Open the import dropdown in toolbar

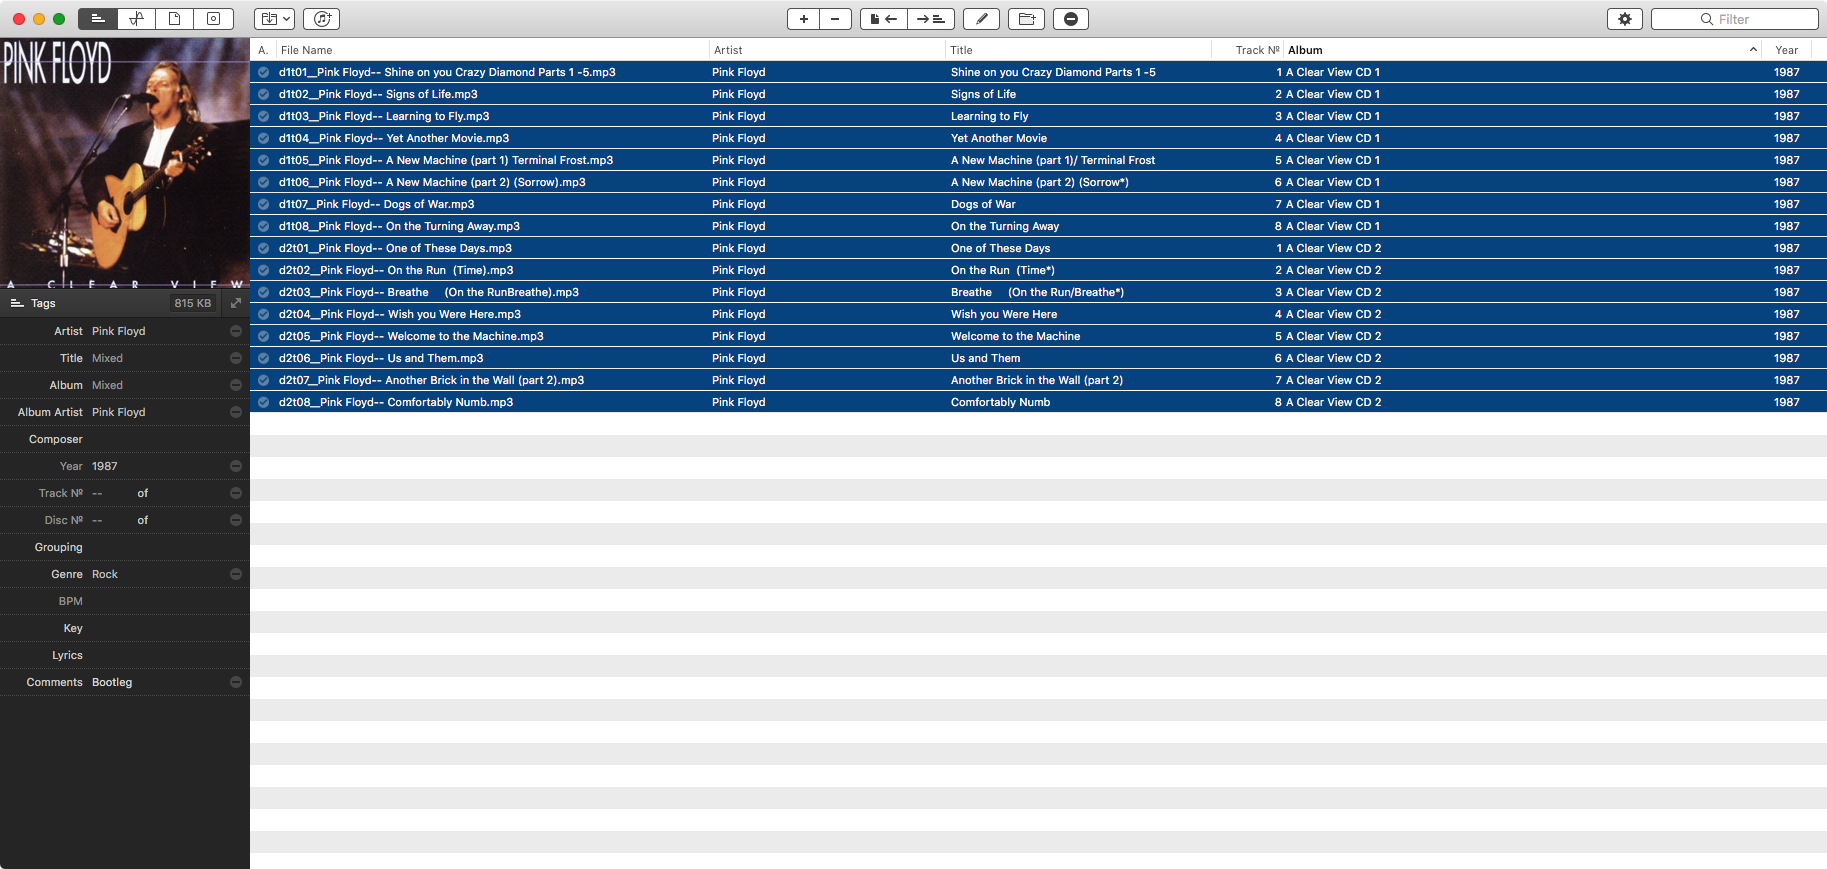point(274,19)
